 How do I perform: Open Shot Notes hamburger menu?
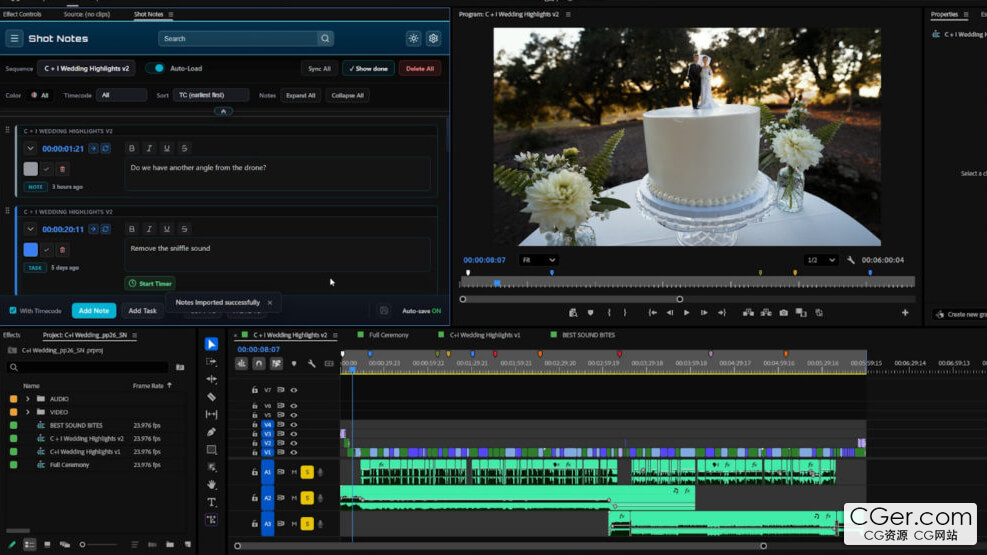click(14, 38)
